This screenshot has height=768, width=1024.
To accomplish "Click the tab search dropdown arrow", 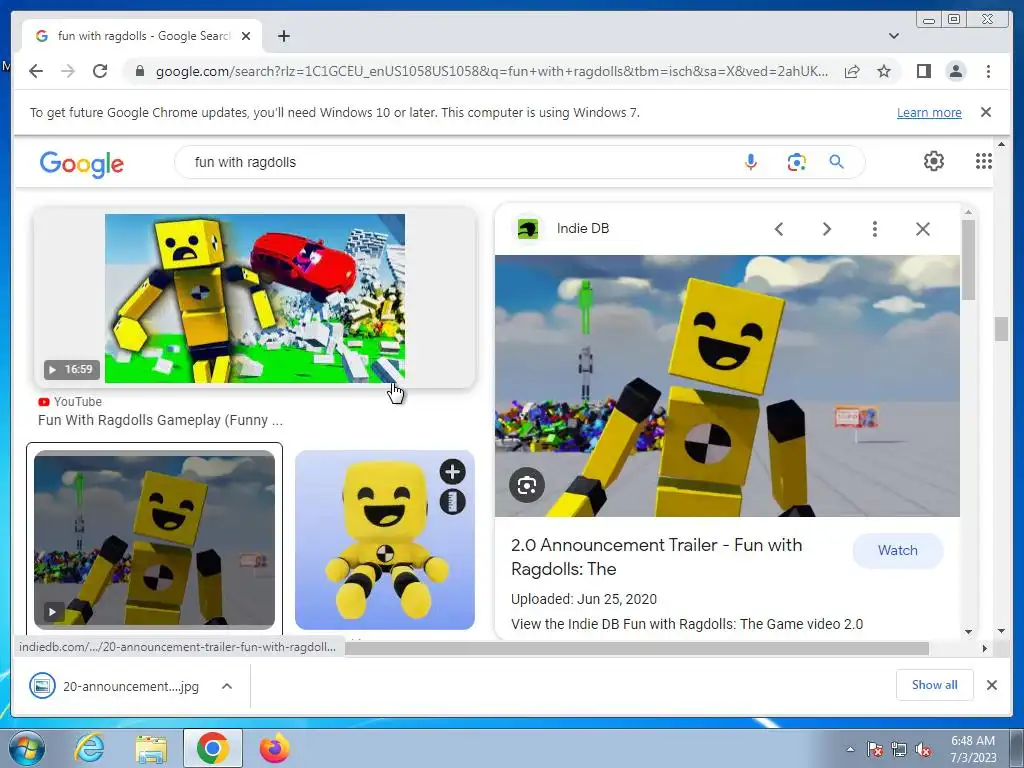I will (x=894, y=36).
